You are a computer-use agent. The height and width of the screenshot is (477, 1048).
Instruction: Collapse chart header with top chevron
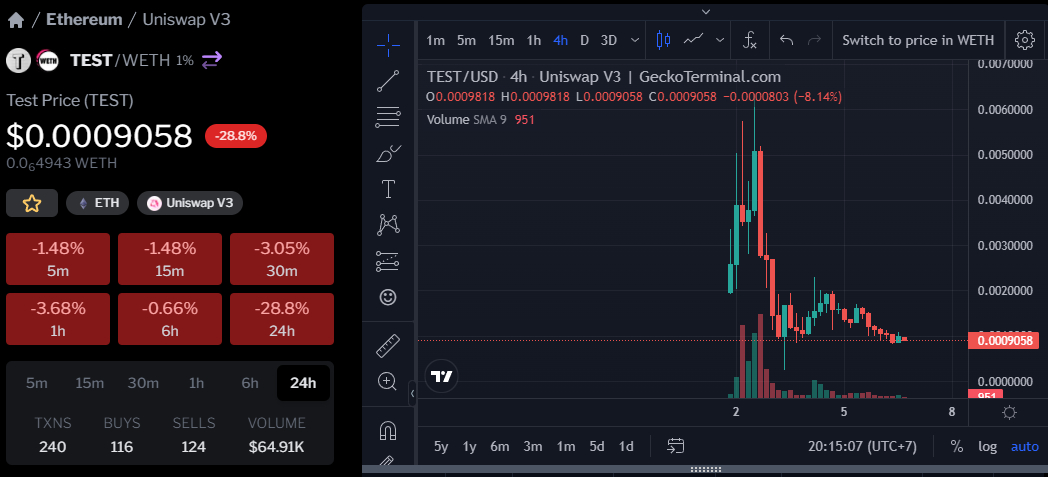[x=705, y=11]
